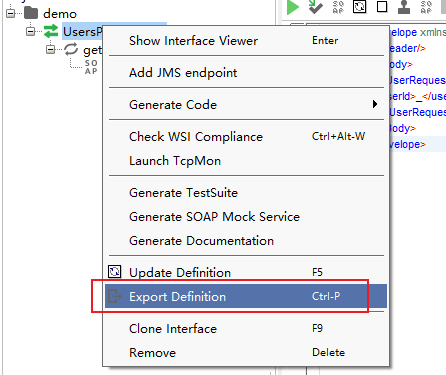Click the Update Definition refresh icon in menu
Viewport: 446px width, 375px height.
click(115, 272)
